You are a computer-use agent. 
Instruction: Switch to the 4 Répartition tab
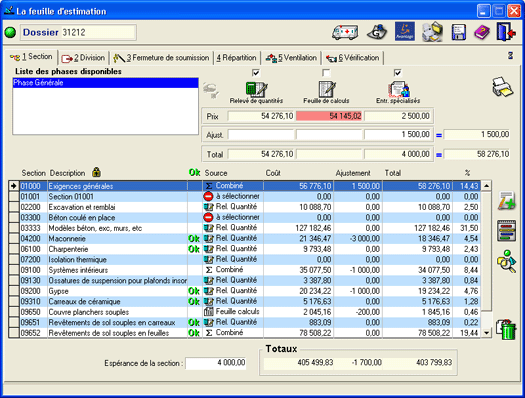point(236,58)
